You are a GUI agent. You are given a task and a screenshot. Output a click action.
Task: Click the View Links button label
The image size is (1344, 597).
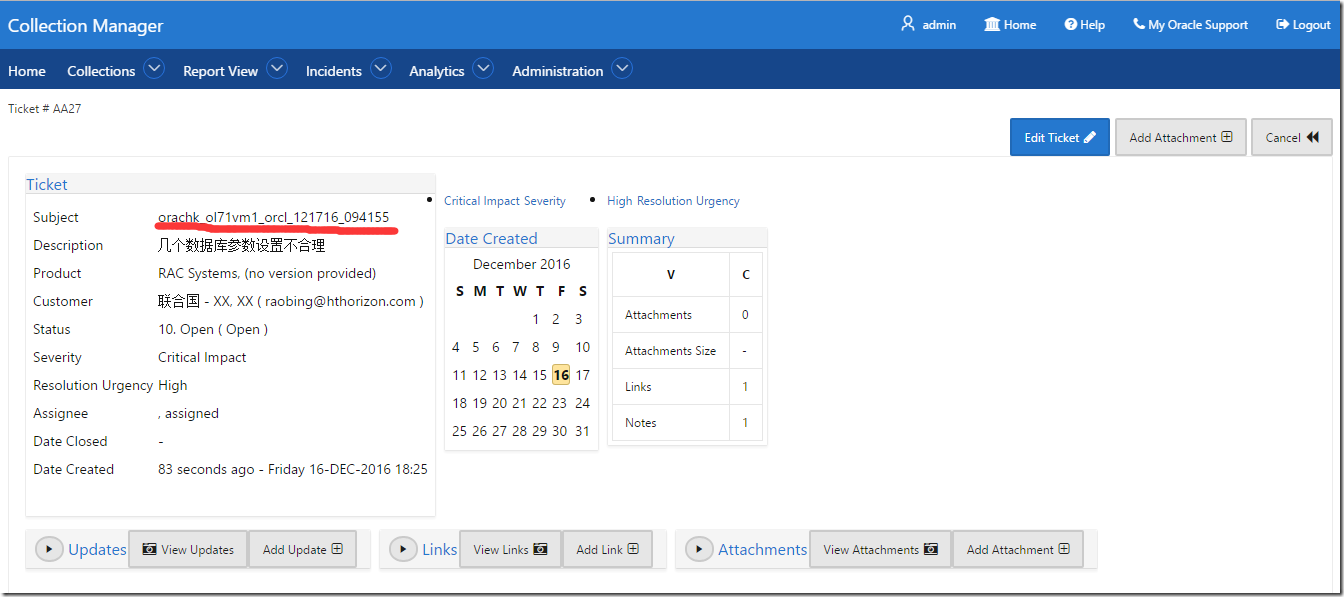pos(501,550)
